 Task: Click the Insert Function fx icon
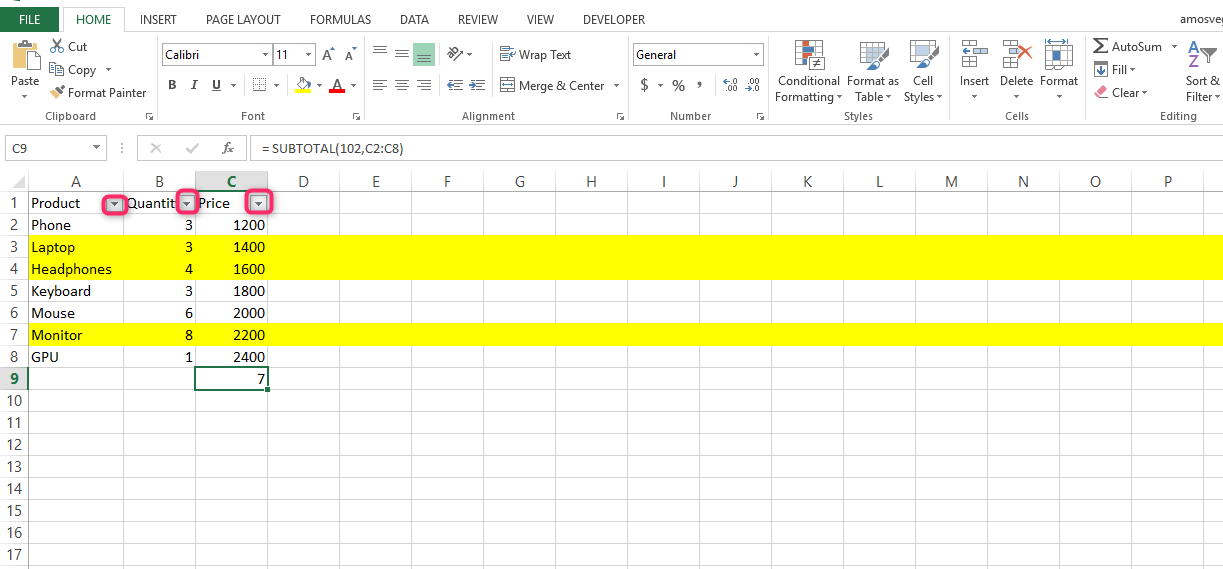228,148
